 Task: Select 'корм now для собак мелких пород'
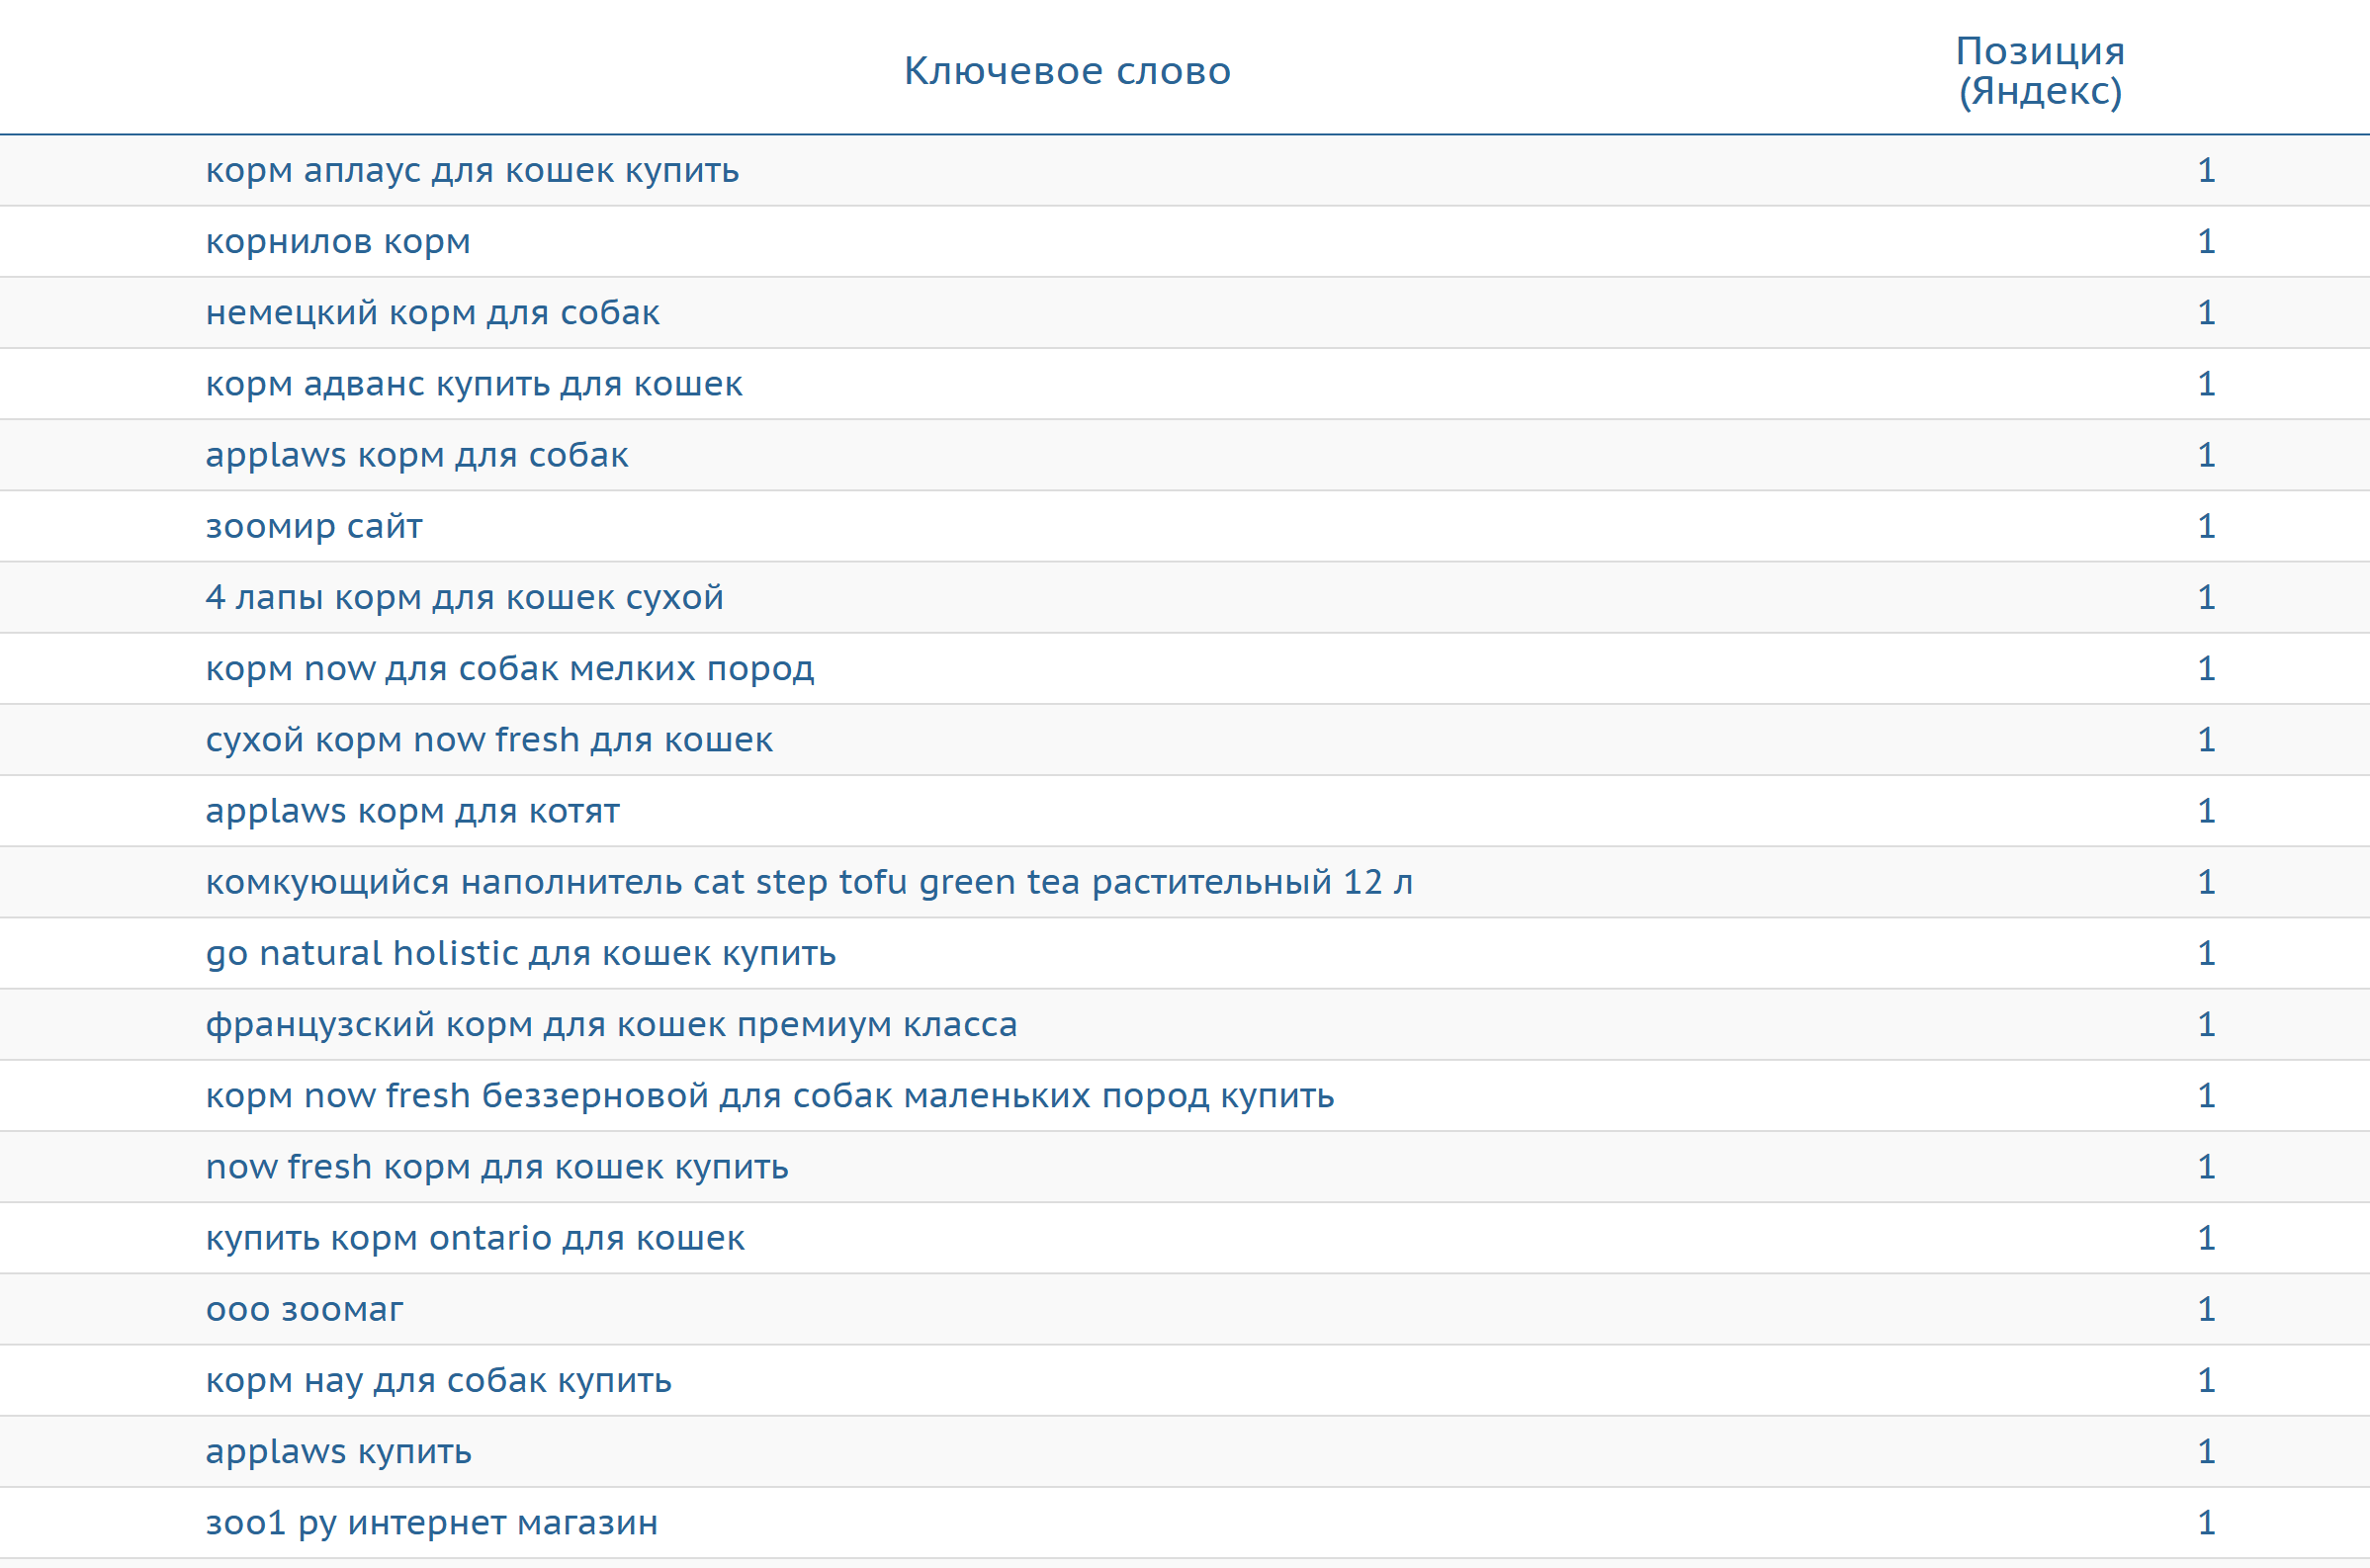510,668
